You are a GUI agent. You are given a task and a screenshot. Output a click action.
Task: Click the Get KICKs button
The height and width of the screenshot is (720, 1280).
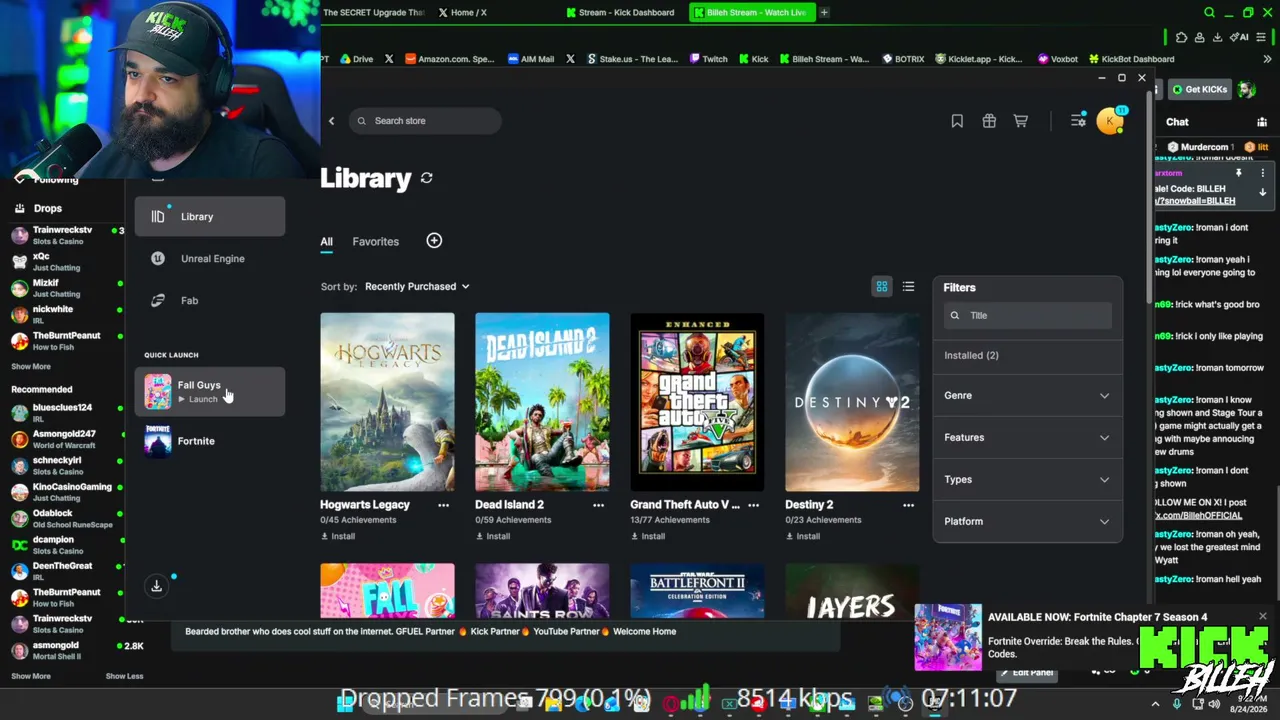point(1200,90)
